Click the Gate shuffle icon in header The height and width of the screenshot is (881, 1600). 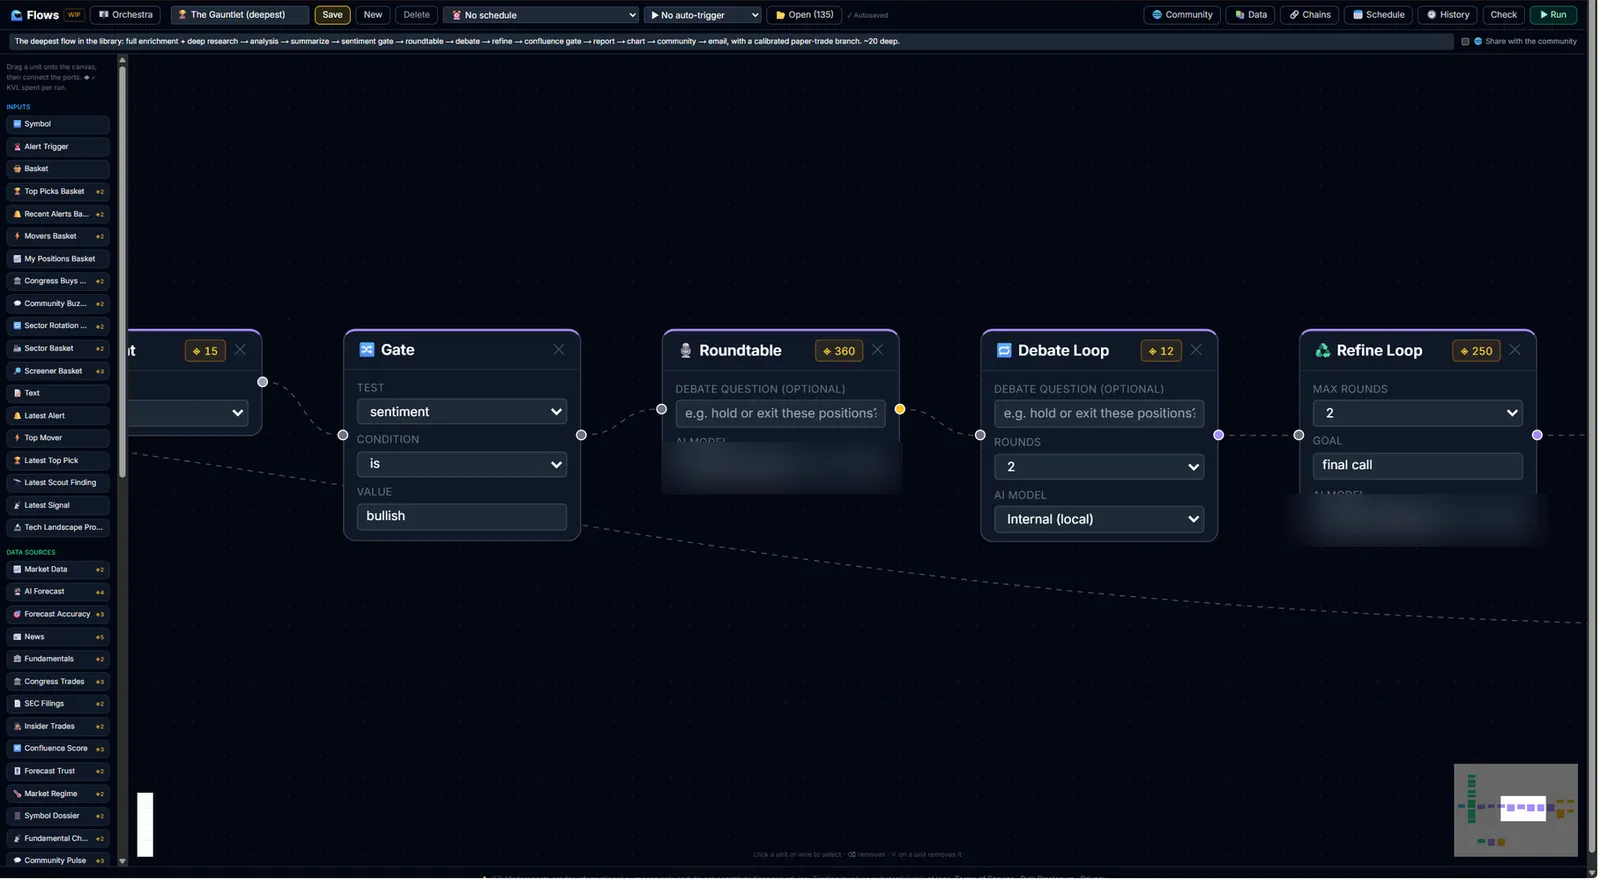pyautogui.click(x=367, y=350)
